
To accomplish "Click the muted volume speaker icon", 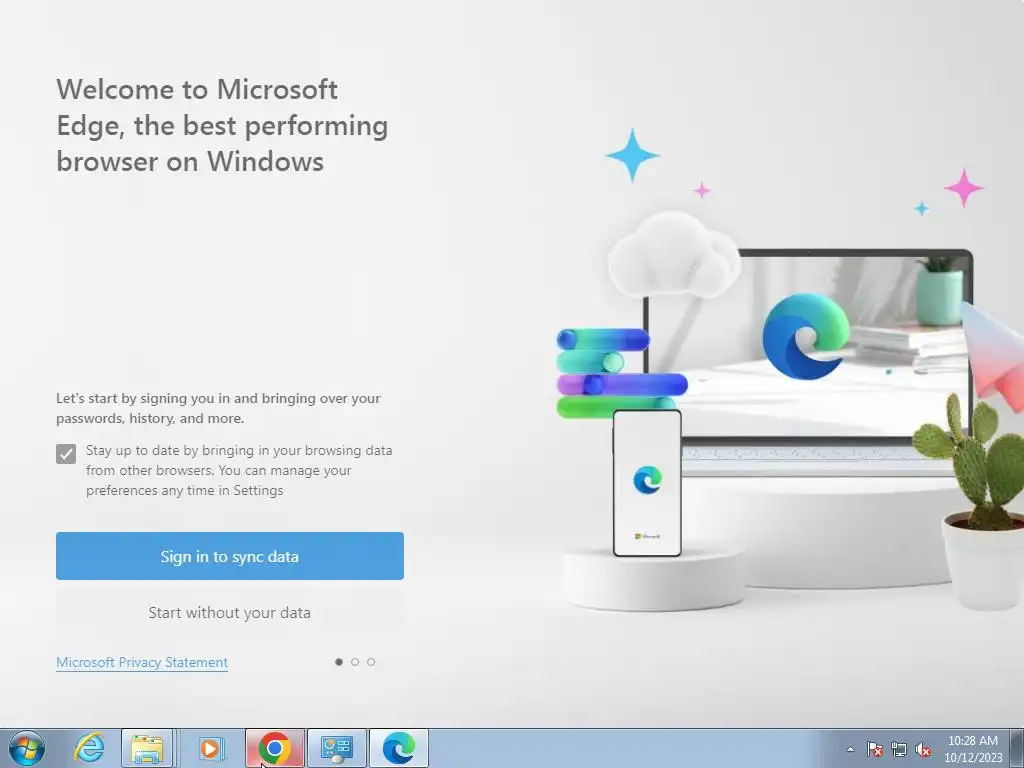I will pyautogui.click(x=923, y=749).
